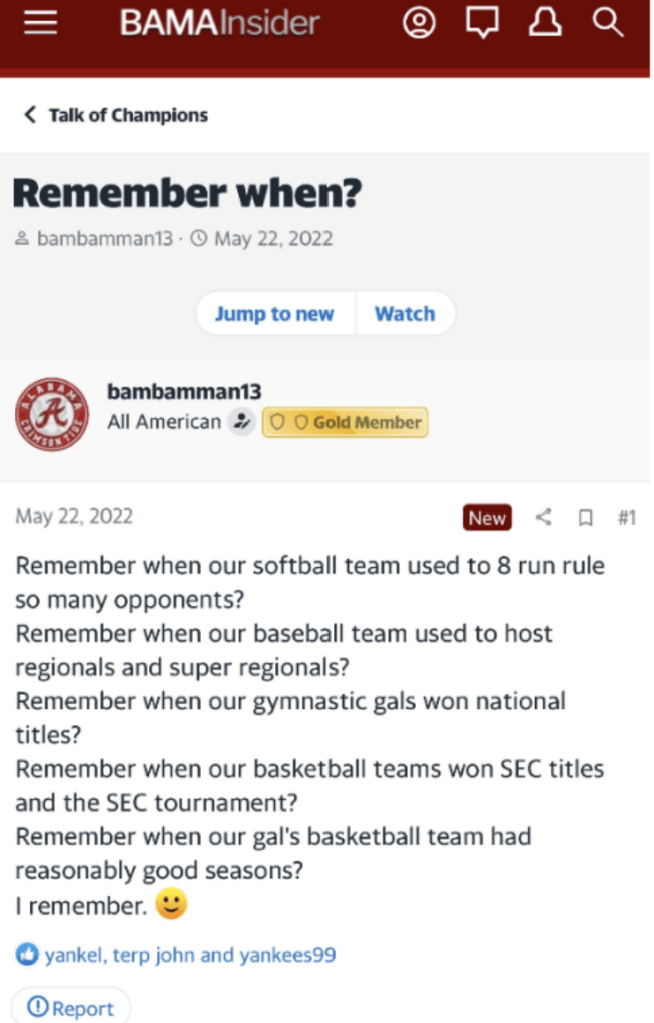Image resolution: width=654 pixels, height=1023 pixels.
Task: Click the Gold Member badge
Action: (x=345, y=423)
